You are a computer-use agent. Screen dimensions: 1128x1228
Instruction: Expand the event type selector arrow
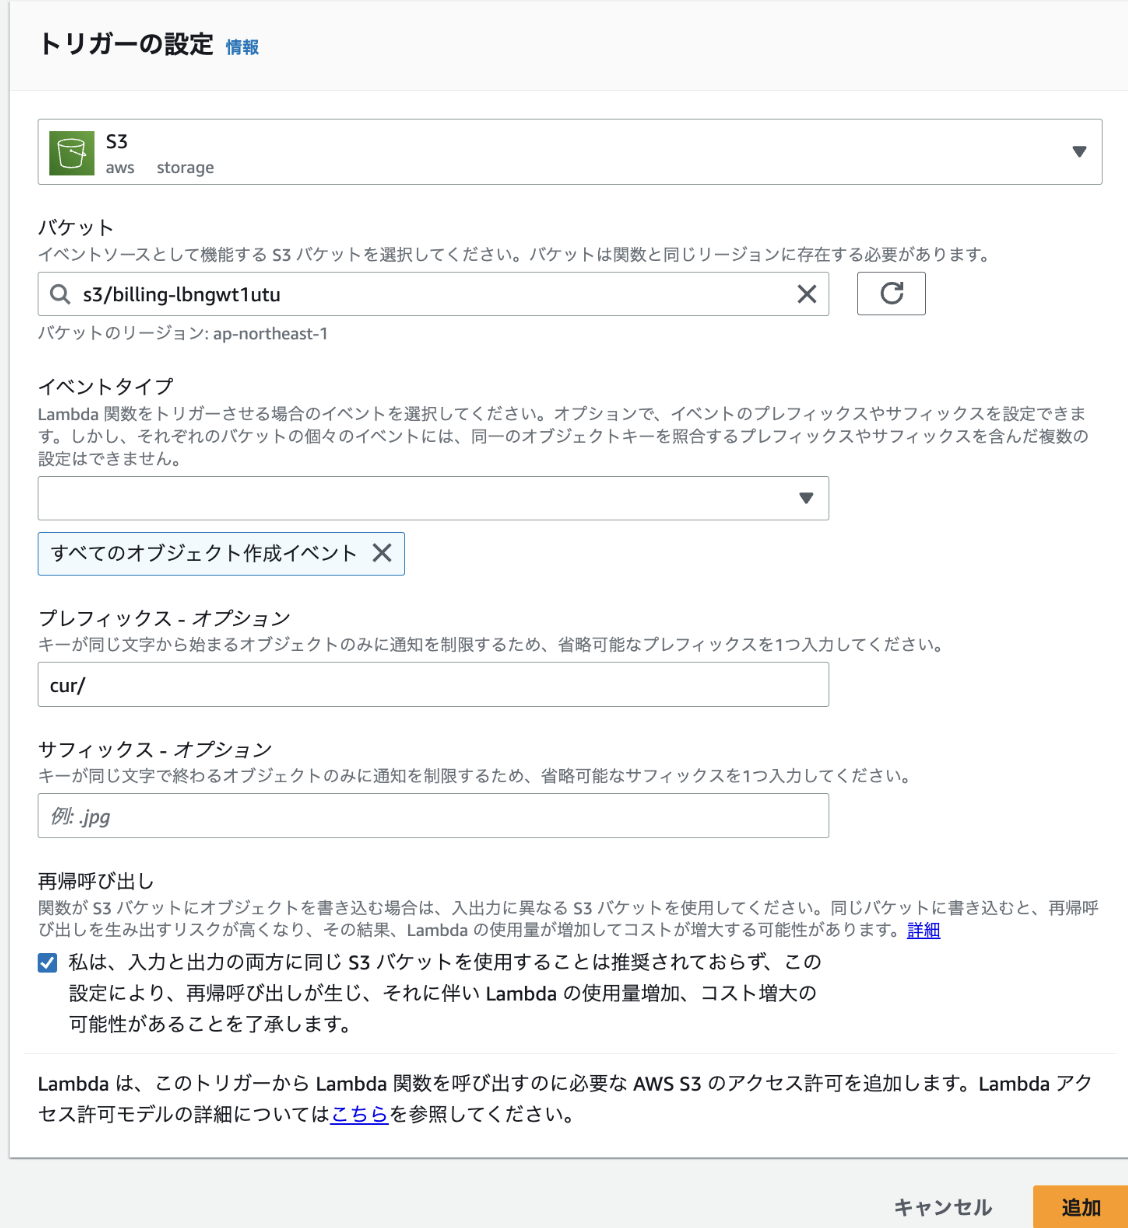tap(806, 498)
